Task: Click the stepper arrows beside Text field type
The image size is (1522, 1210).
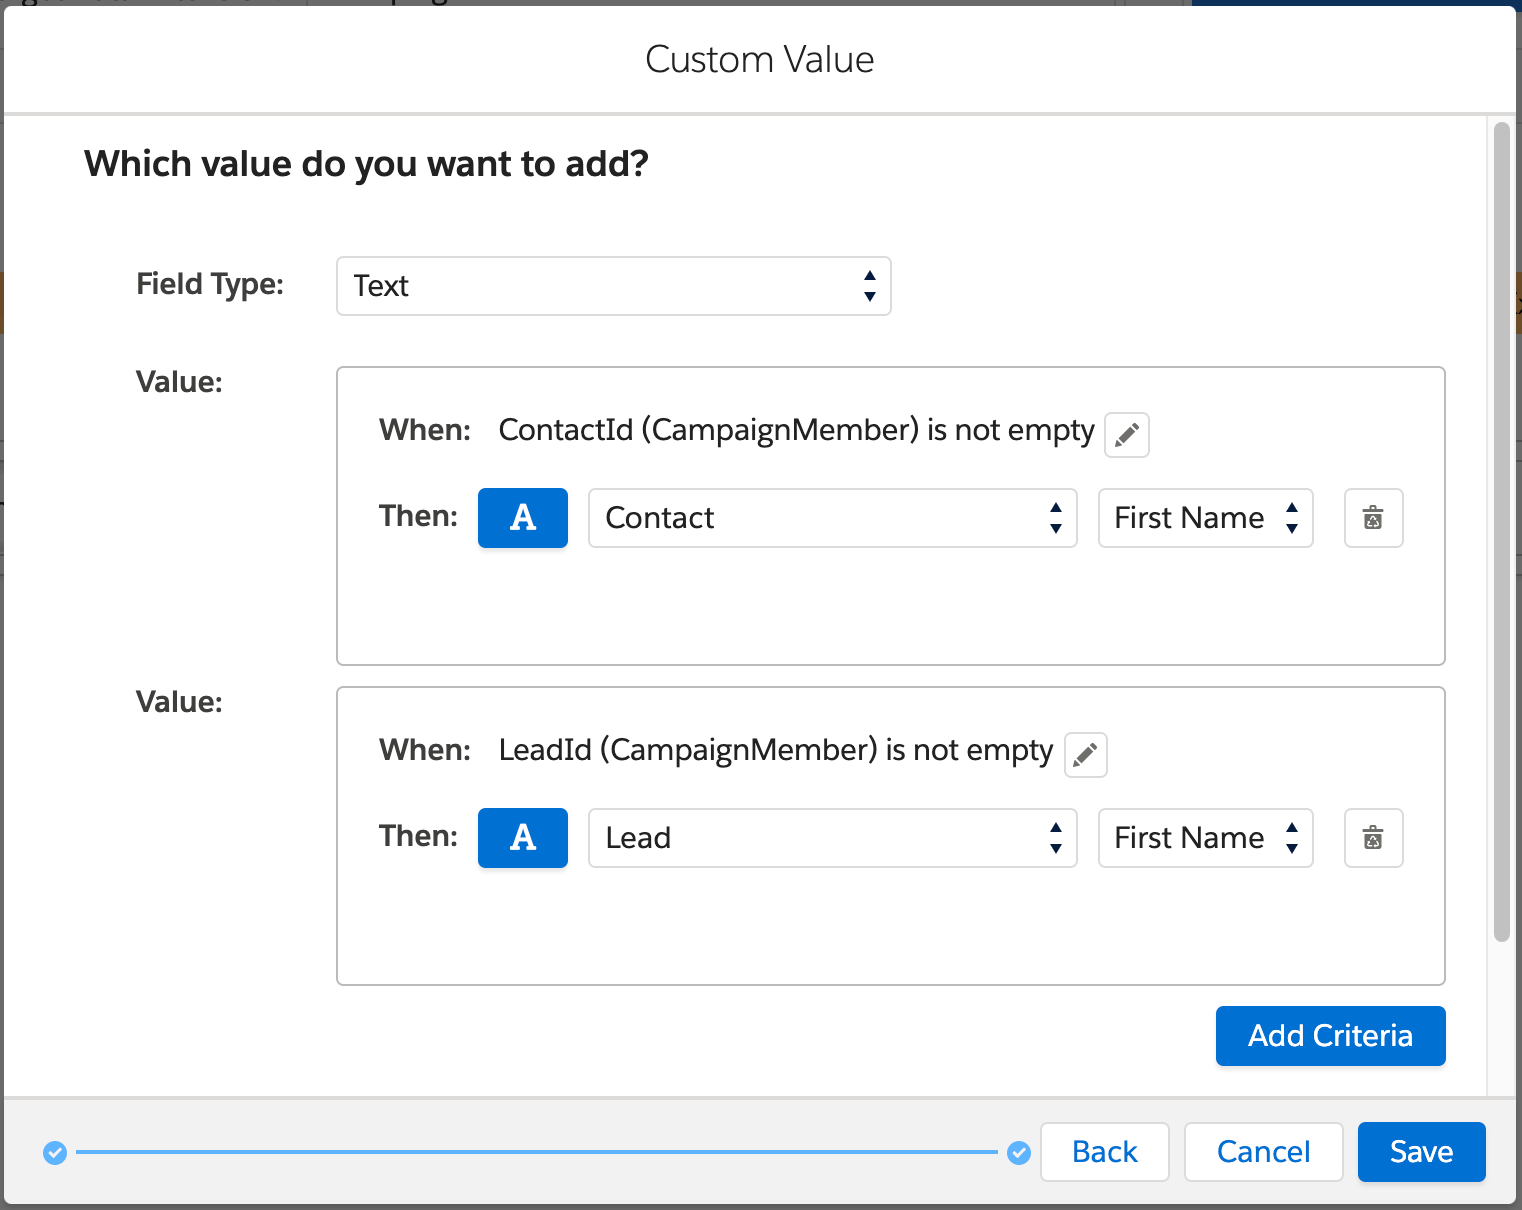Action: [x=869, y=286]
